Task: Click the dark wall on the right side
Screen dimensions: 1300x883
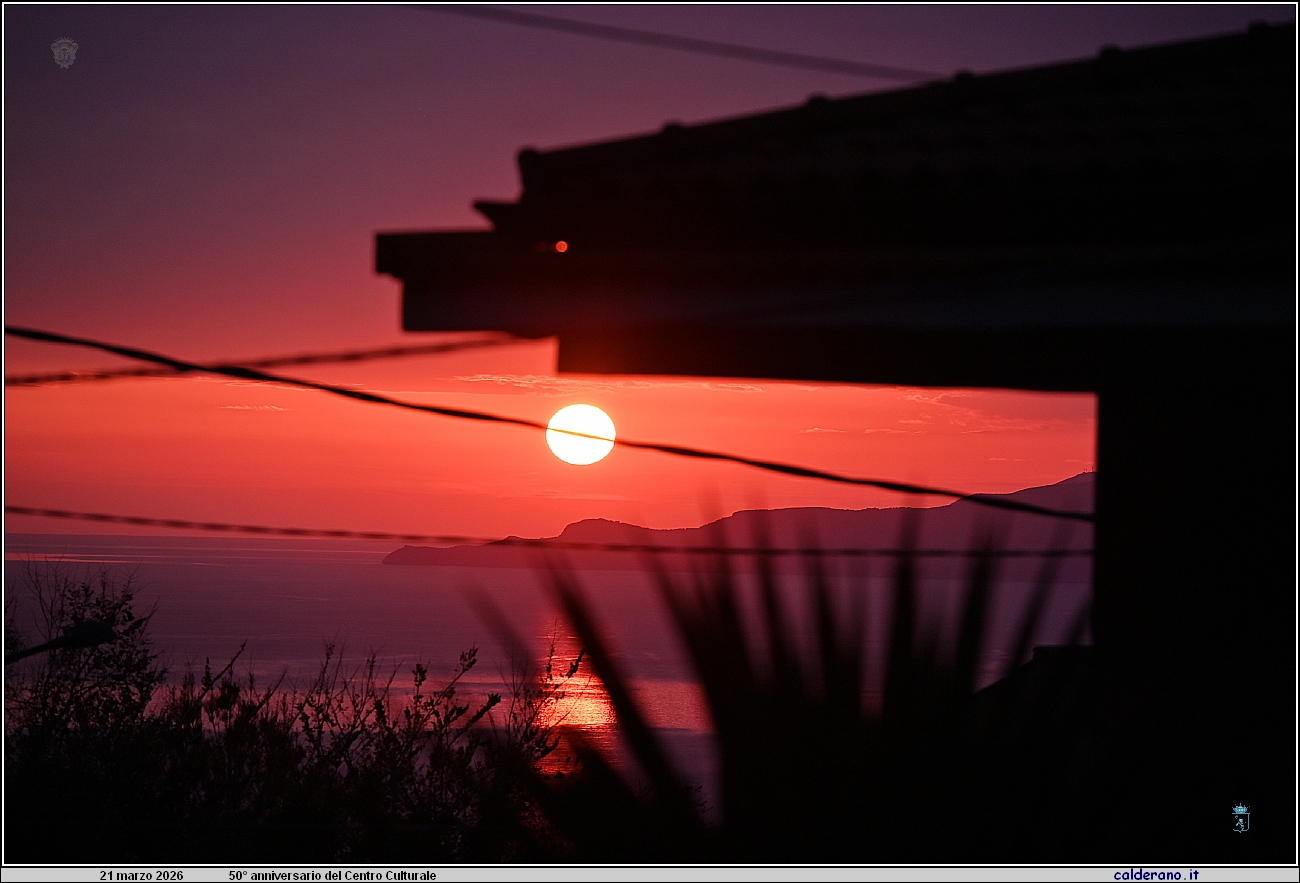Action: click(x=1195, y=600)
